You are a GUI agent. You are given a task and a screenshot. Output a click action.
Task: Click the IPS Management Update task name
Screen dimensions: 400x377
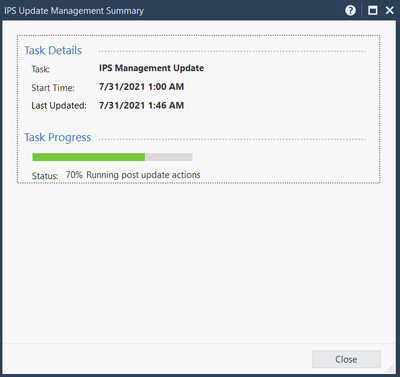(151, 68)
